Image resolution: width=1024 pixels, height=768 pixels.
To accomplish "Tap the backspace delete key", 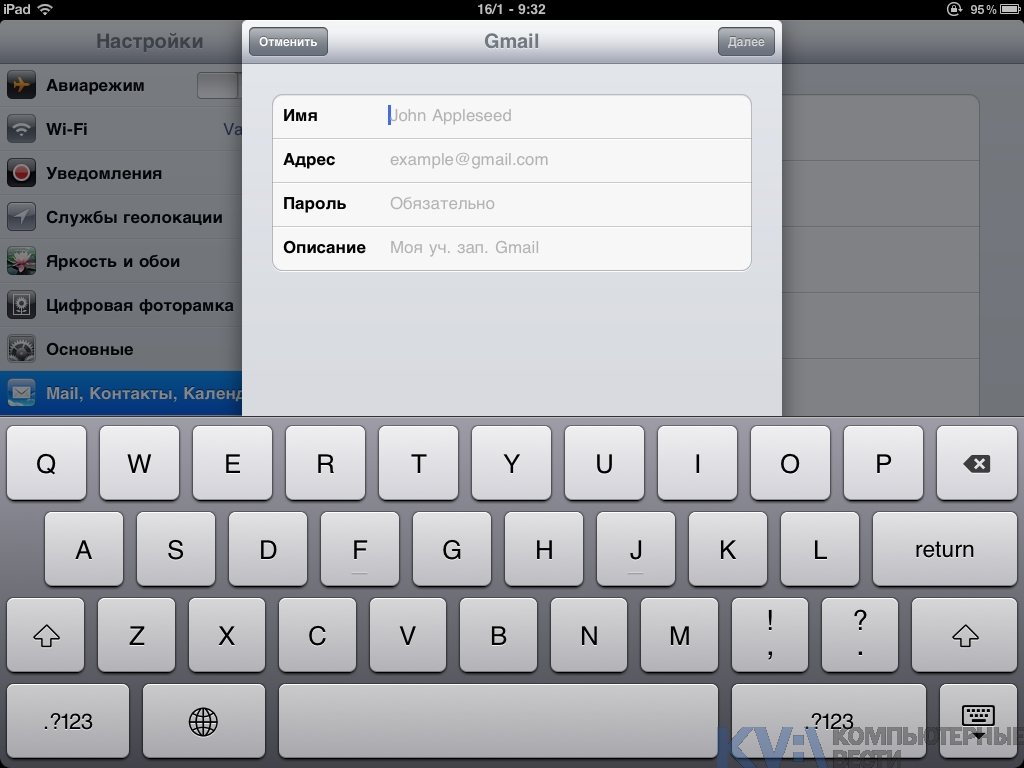I will pyautogui.click(x=976, y=464).
